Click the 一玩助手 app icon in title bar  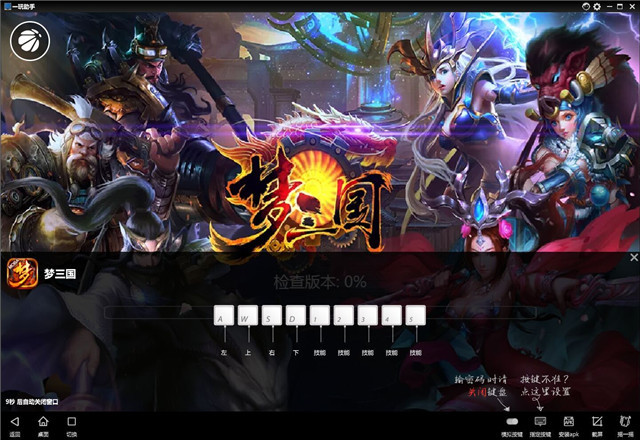[x=7, y=7]
